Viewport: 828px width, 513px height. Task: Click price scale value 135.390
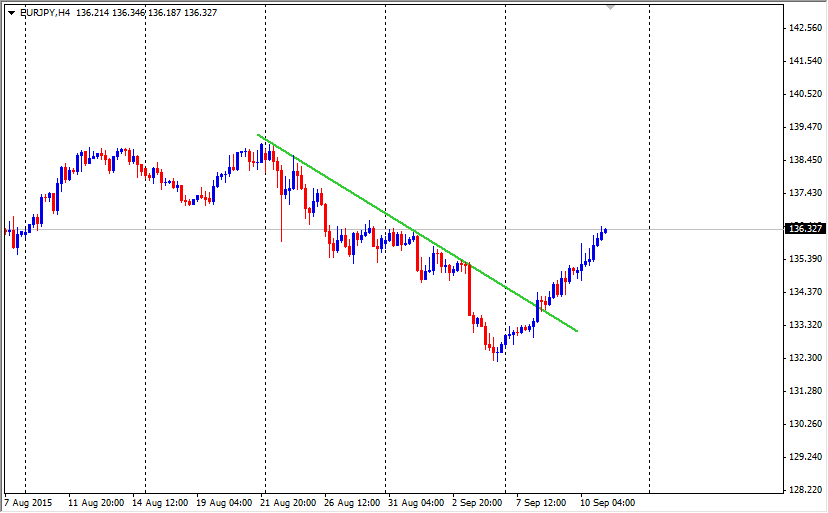(805, 259)
